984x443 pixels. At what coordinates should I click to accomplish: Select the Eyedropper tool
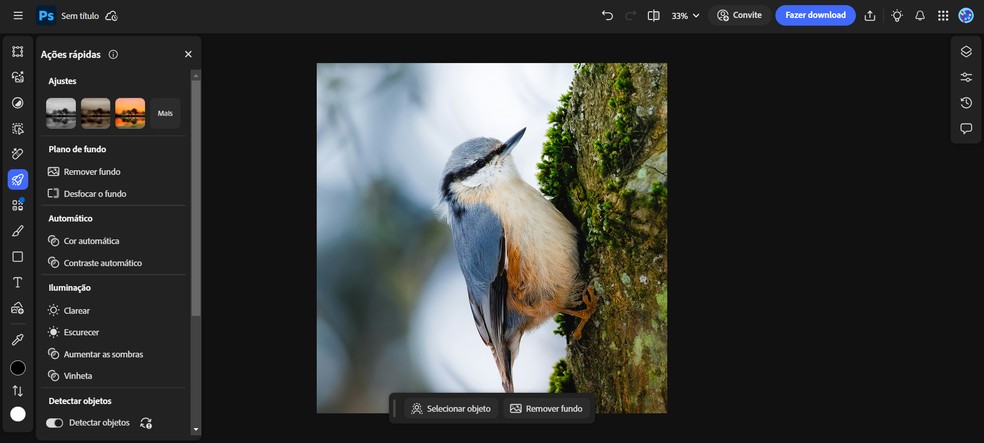(x=17, y=340)
